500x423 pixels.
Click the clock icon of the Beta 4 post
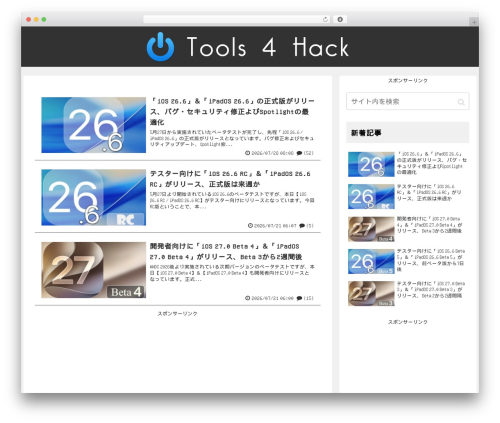point(247,298)
